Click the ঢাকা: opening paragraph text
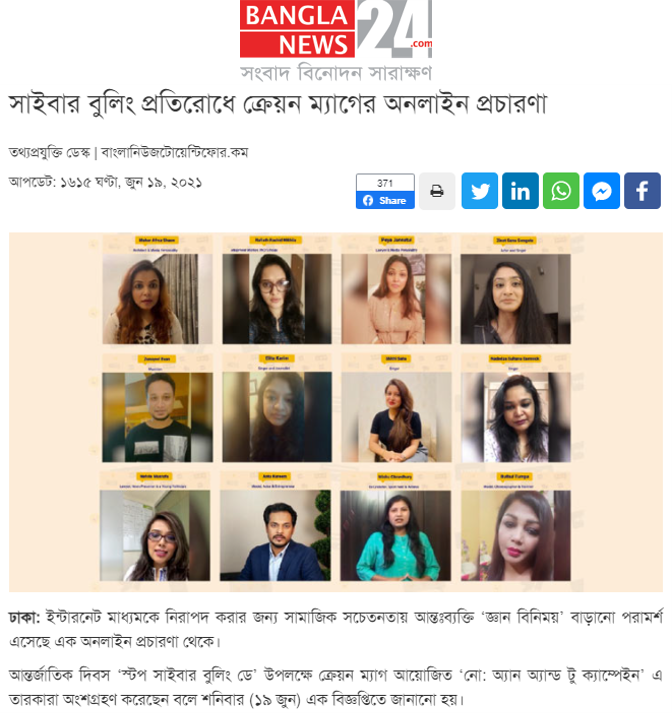Image resolution: width=672 pixels, height=713 pixels. [x=336, y=629]
